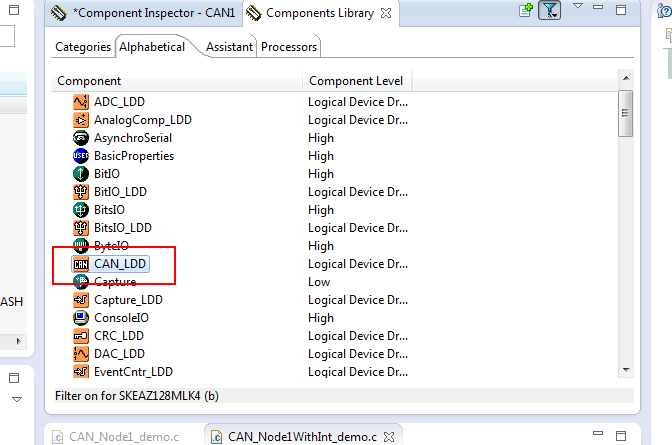This screenshot has width=672, height=445.
Task: Select the Capture_LDD row label
Action: point(129,300)
